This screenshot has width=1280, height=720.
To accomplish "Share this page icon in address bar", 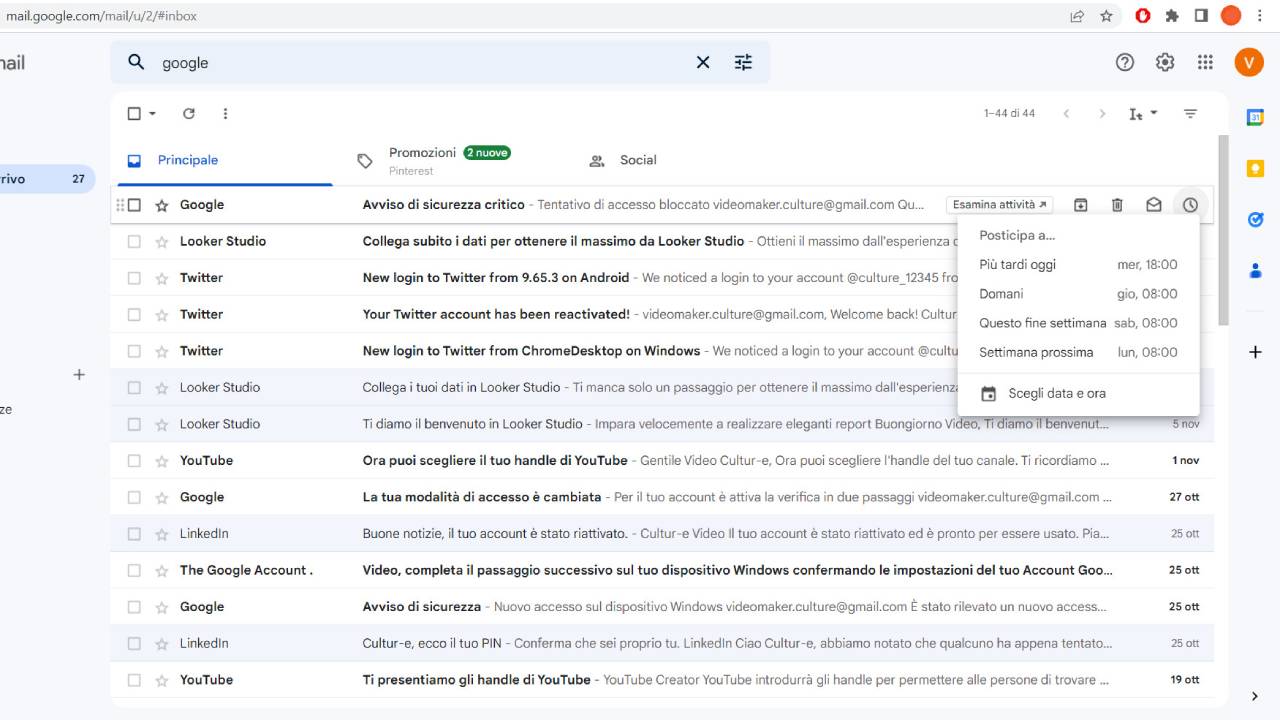I will pyautogui.click(x=1077, y=16).
